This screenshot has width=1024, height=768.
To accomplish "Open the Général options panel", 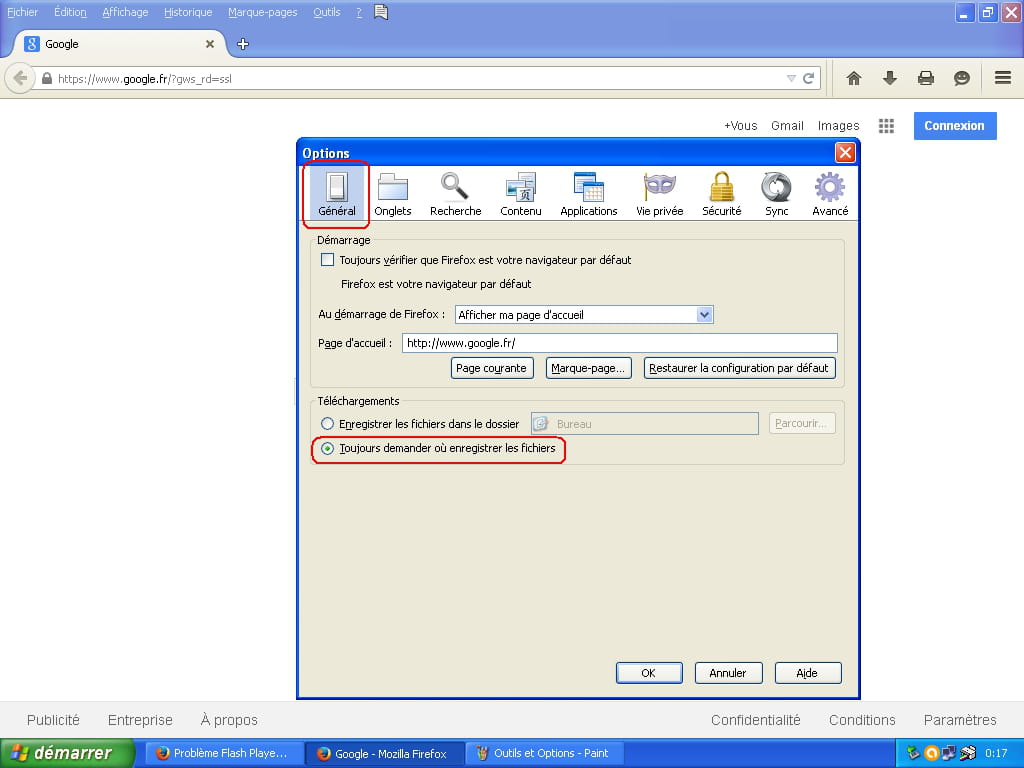I will coord(336,193).
